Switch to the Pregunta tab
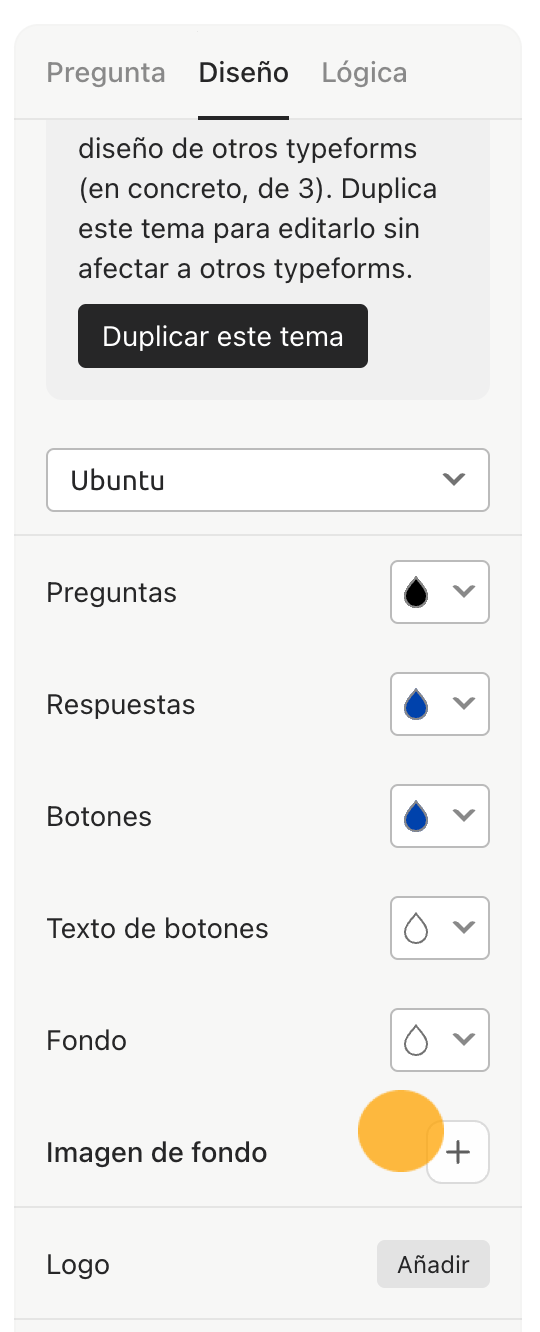 pos(106,73)
